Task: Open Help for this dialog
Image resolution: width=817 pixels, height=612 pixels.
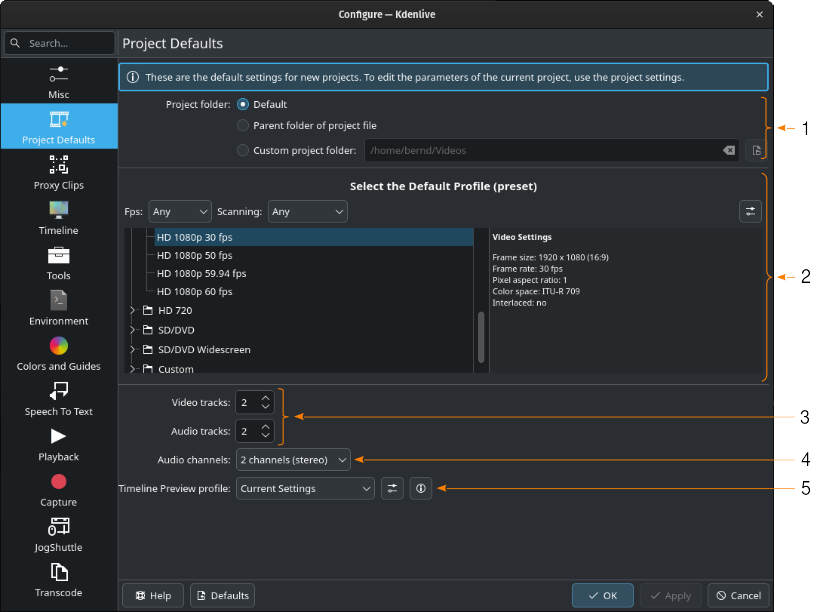Action: click(x=153, y=595)
